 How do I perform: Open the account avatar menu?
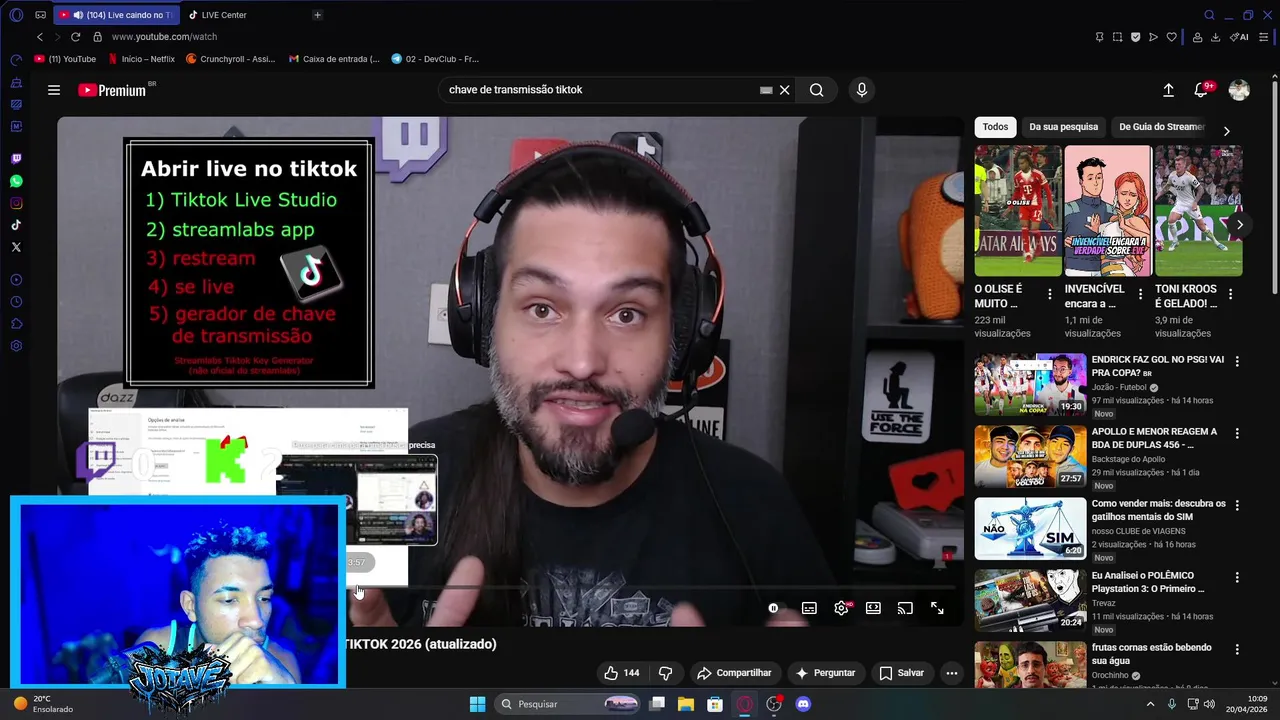click(x=1239, y=90)
